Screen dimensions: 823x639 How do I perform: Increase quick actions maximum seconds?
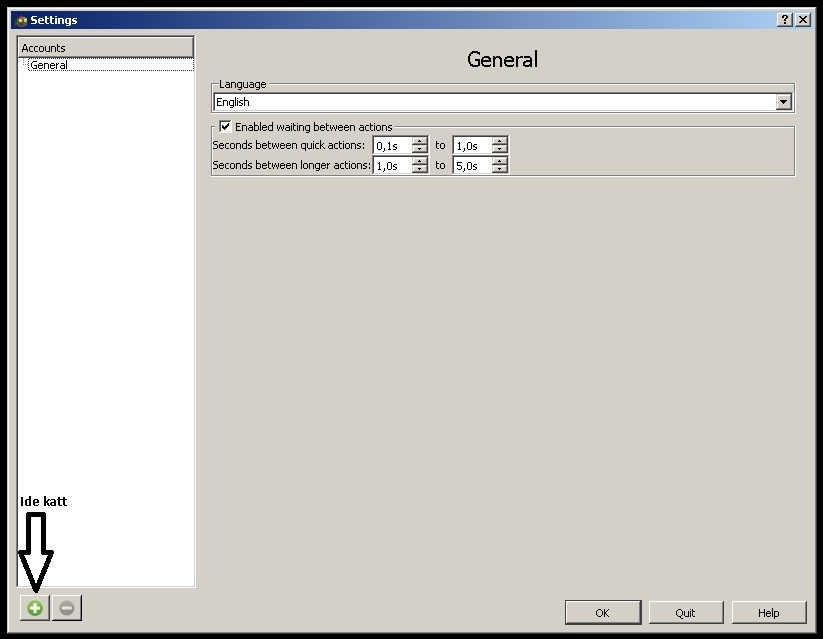(x=499, y=141)
